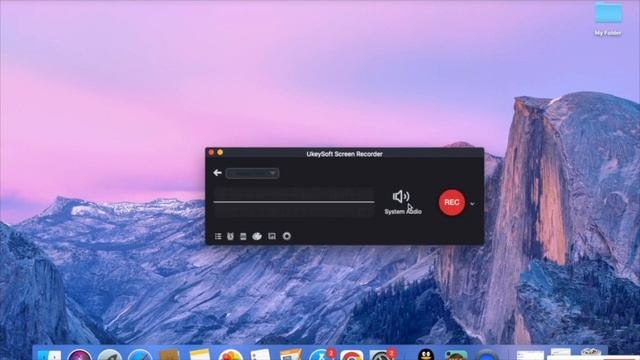Open the dropdown arrow beside REC
640x360 pixels.
[x=472, y=204]
